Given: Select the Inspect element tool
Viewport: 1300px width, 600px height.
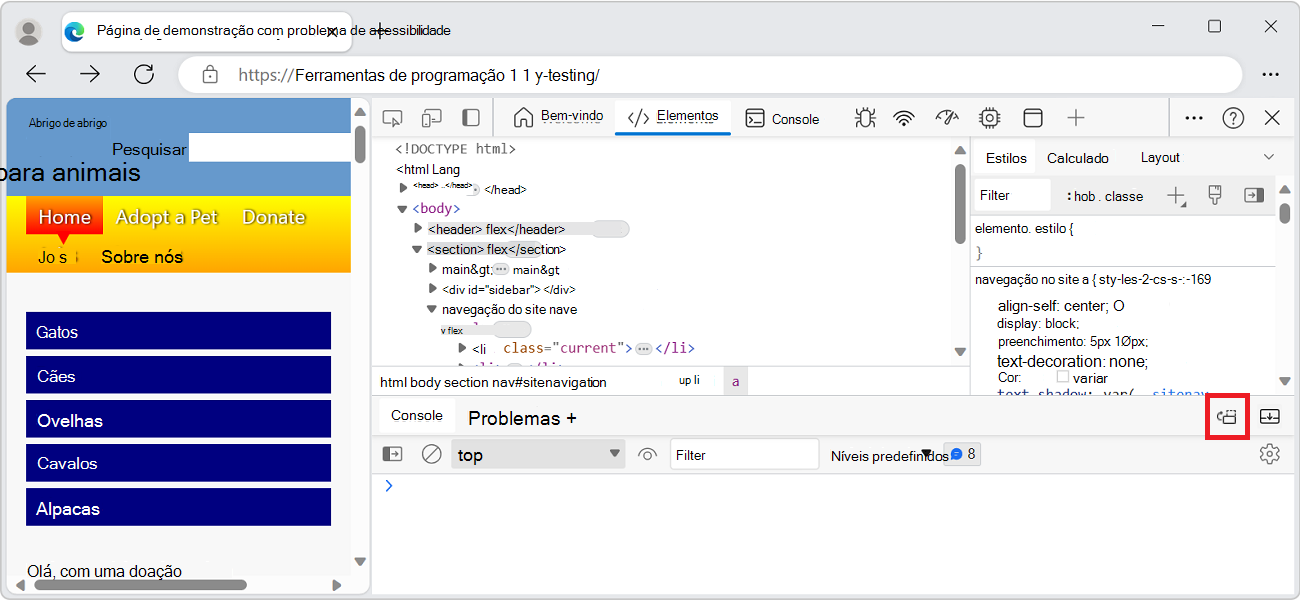Looking at the screenshot, I should (x=392, y=117).
